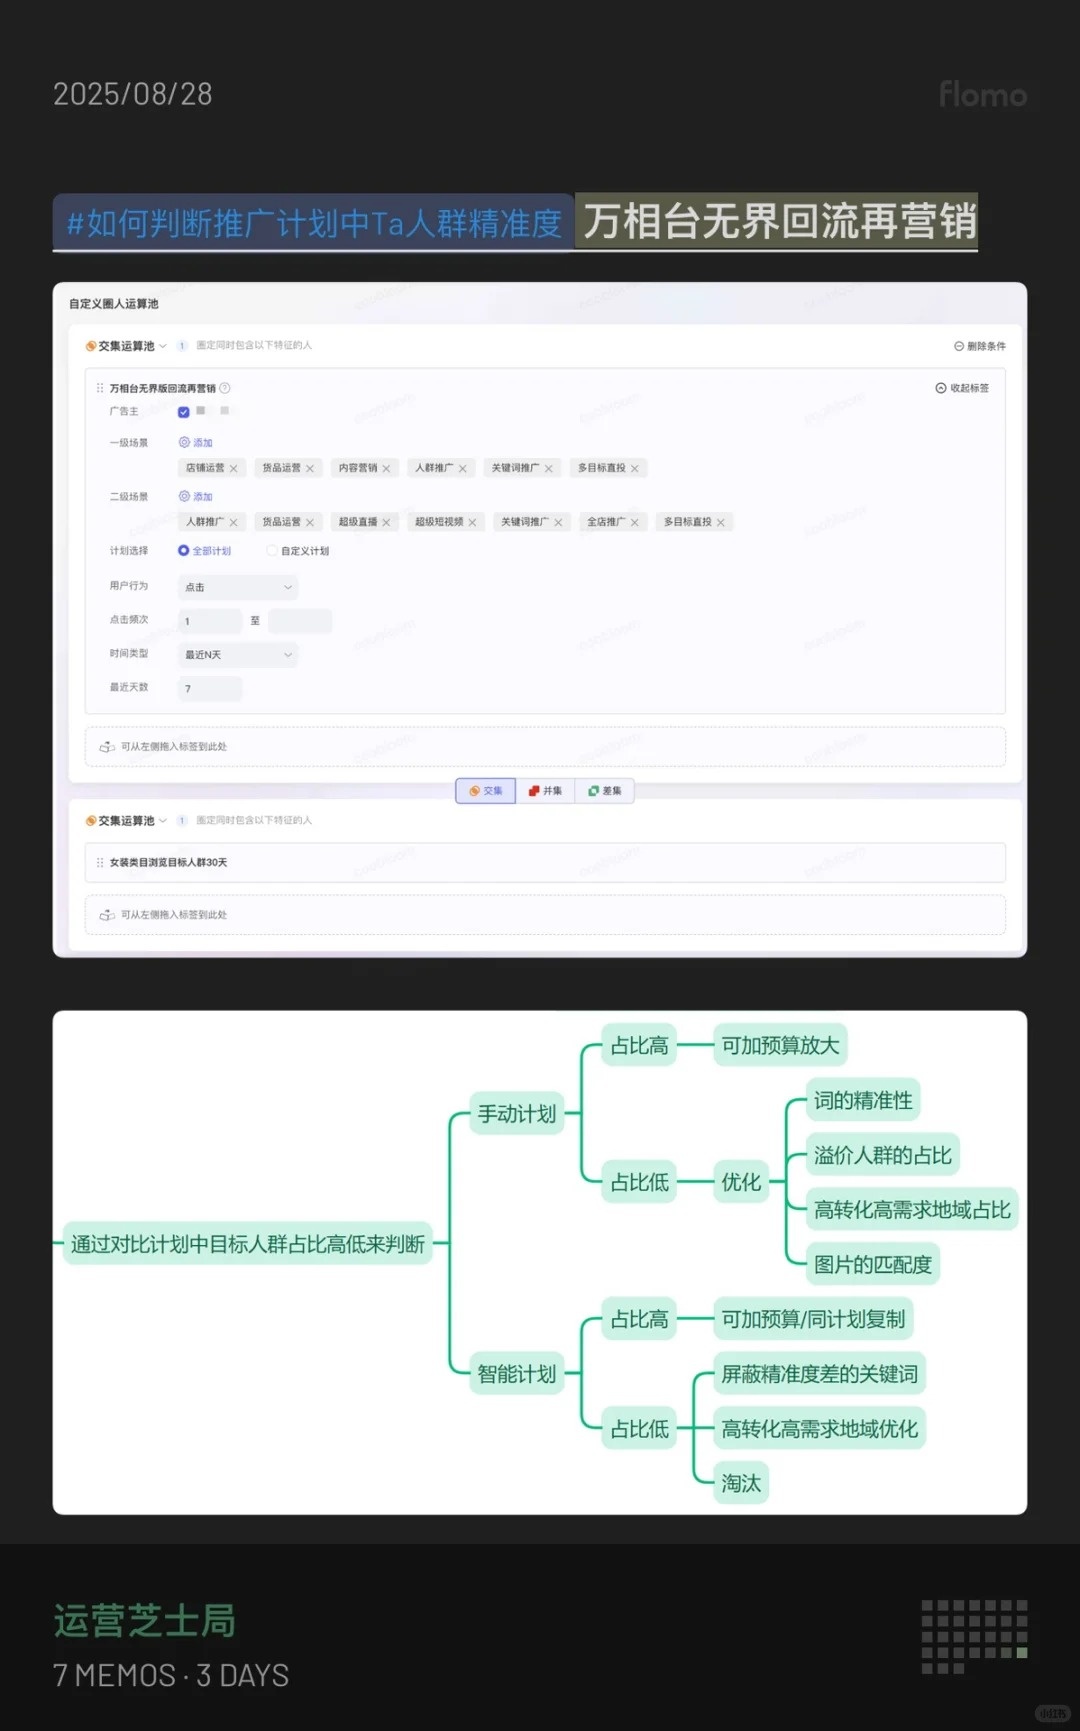Image resolution: width=1080 pixels, height=1731 pixels.
Task: Switch pool operator to 交集
Action: 486,791
